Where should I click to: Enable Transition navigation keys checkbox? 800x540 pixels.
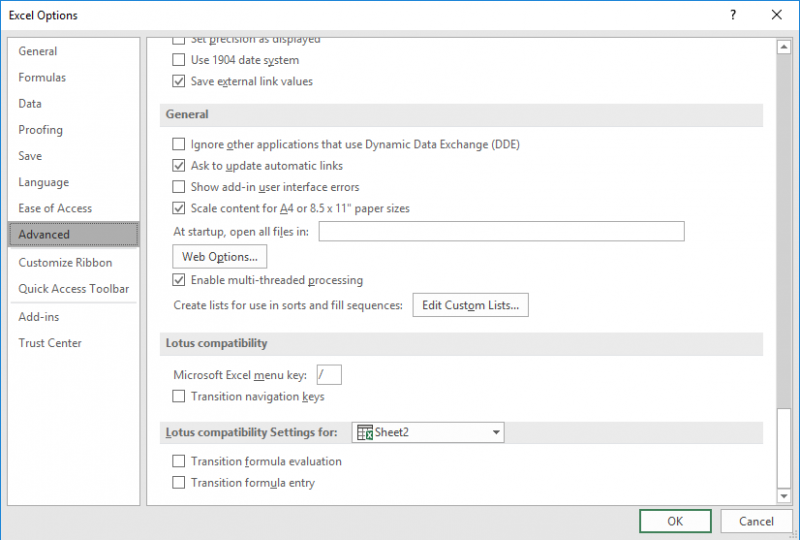coord(179,396)
